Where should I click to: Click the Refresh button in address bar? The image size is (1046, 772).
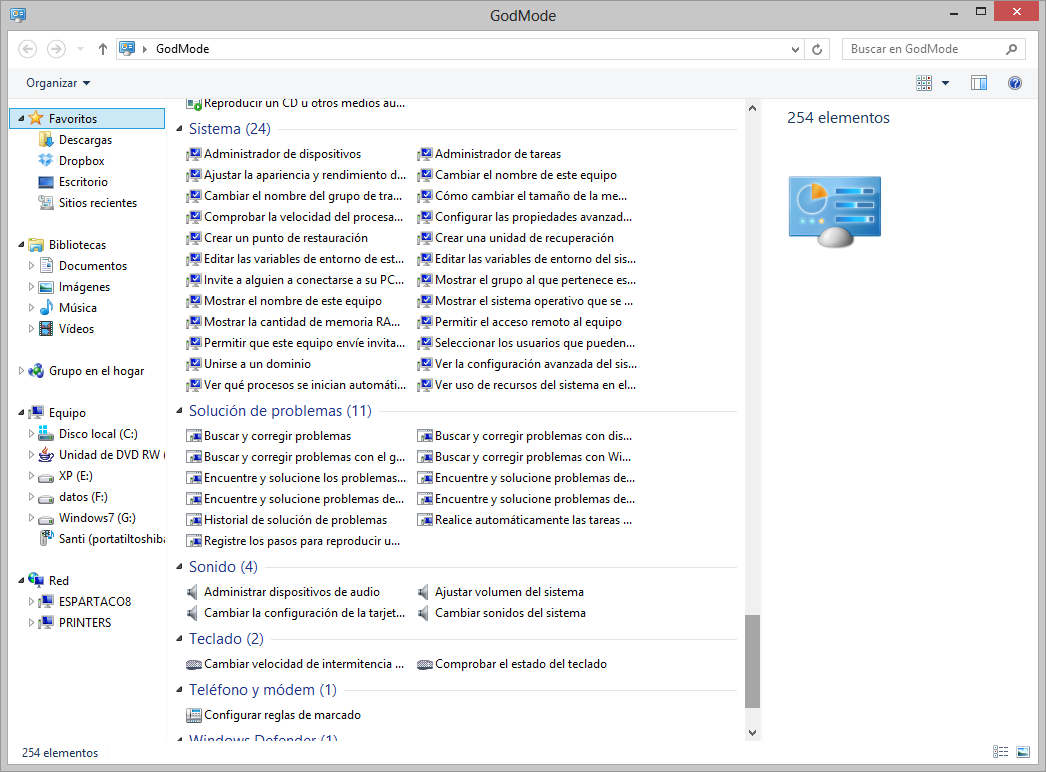pyautogui.click(x=818, y=49)
